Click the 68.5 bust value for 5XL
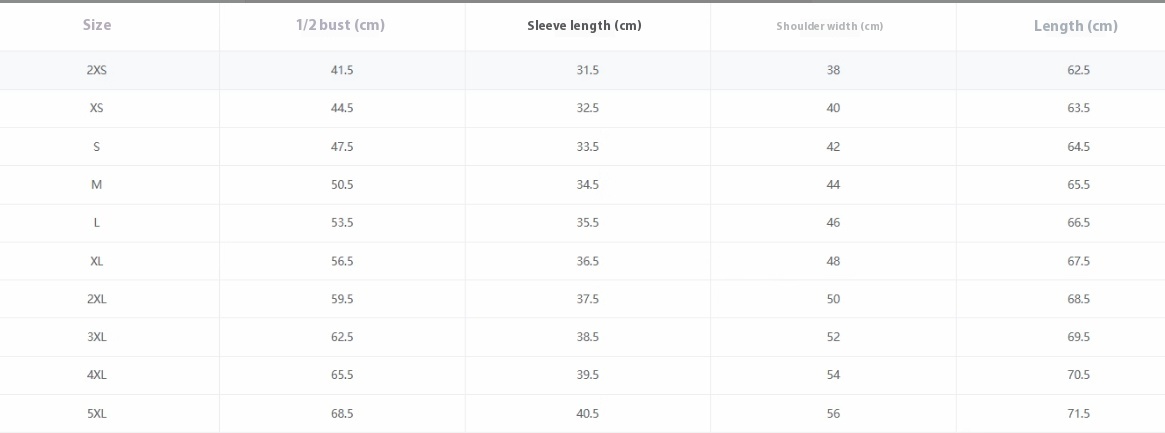The height and width of the screenshot is (433, 1165). point(342,414)
